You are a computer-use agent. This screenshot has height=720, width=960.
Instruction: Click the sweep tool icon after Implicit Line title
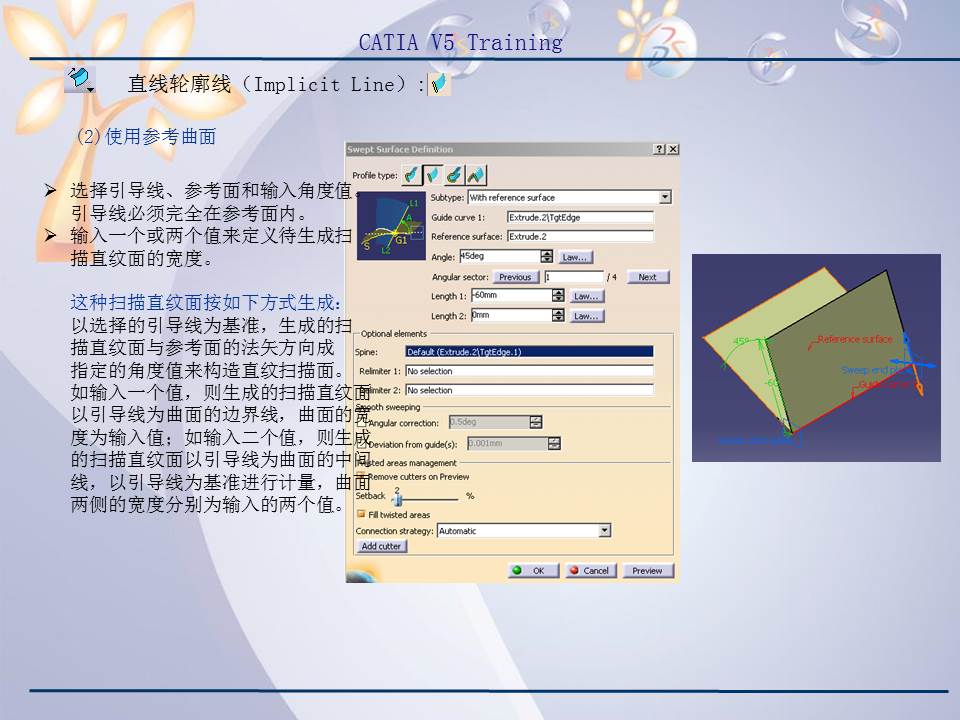(x=437, y=84)
